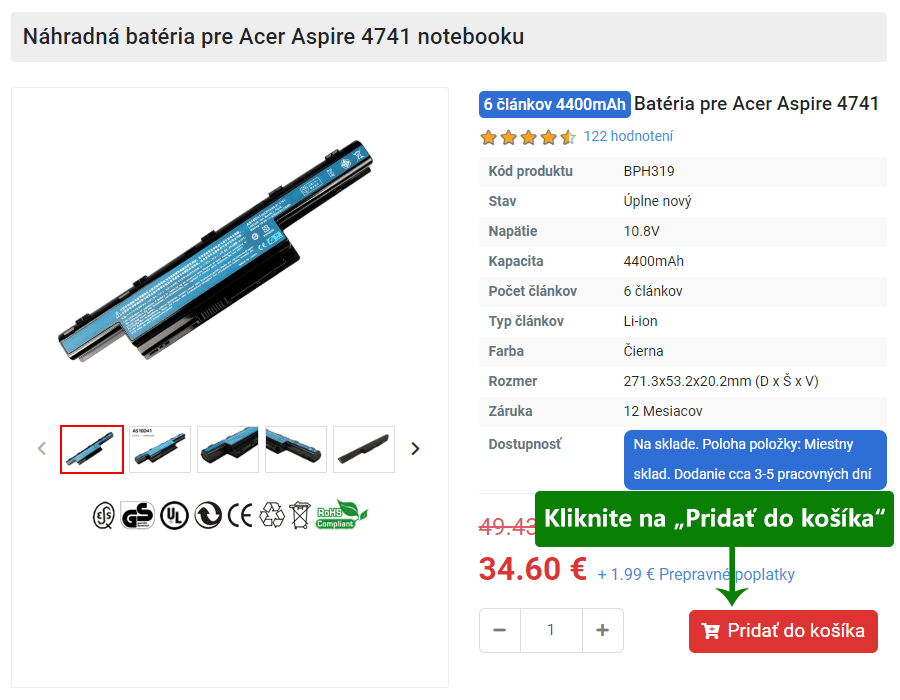This screenshot has width=900, height=700.
Task: Click the recycling triangle symbol icon
Action: [x=272, y=515]
